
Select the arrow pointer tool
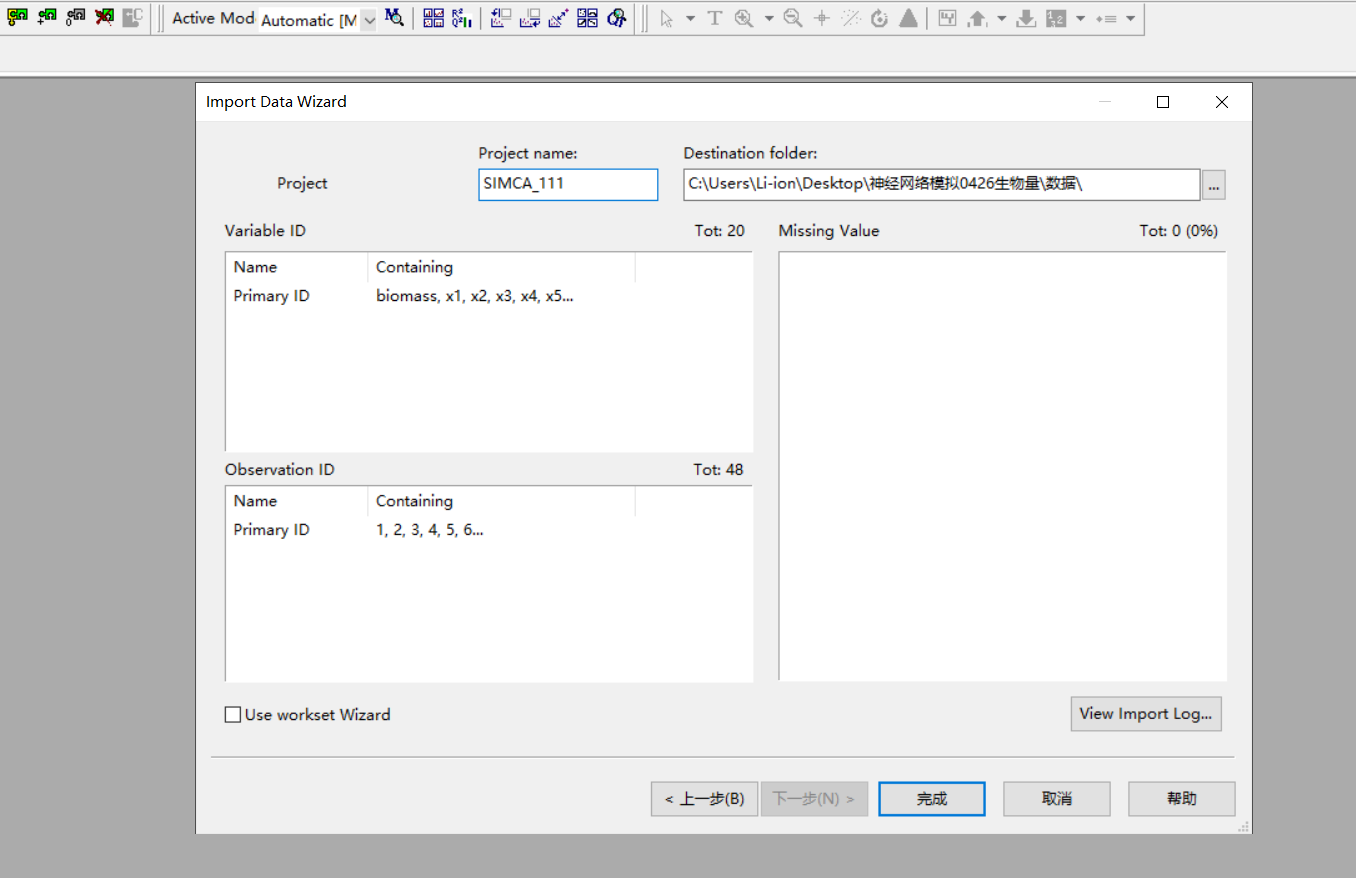pyautogui.click(x=667, y=19)
